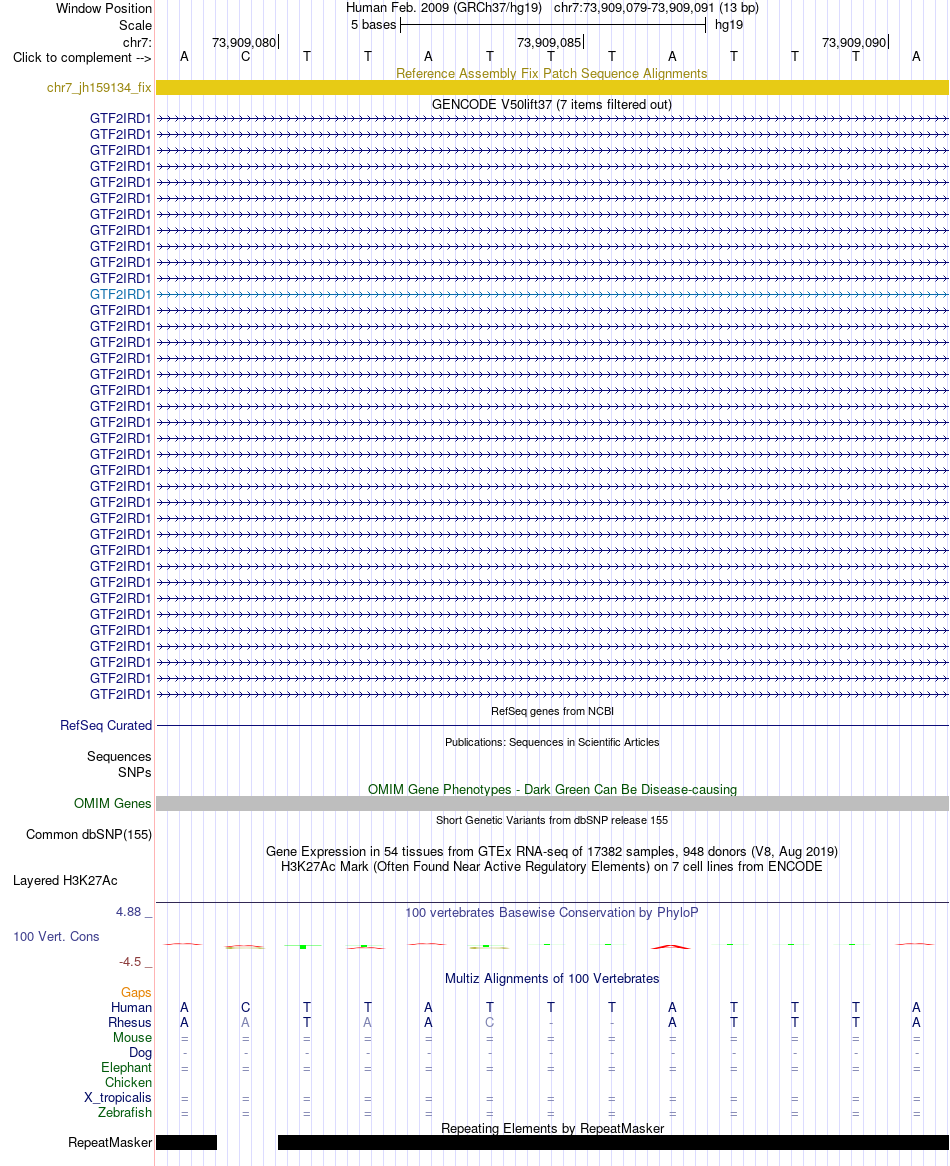Click 'Repeating Elements by RepeatMasker' title
The image size is (950, 1166).
tap(552, 1128)
